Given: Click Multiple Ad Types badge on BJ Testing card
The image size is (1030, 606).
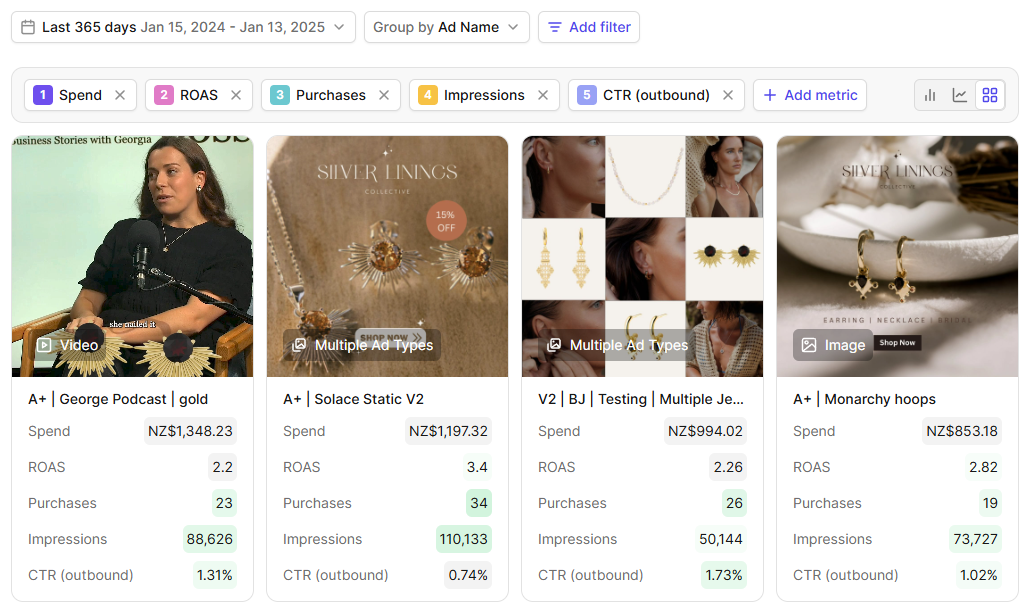Looking at the screenshot, I should (x=617, y=345).
